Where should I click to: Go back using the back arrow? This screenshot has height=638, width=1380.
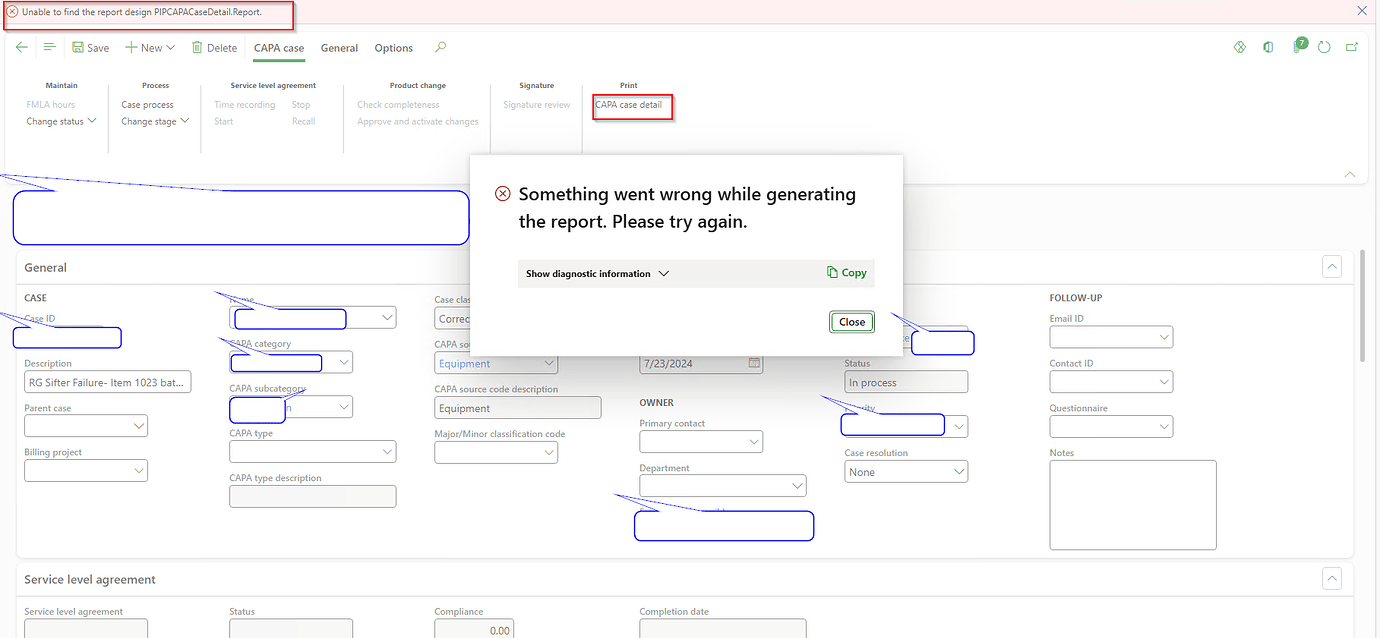tap(22, 47)
